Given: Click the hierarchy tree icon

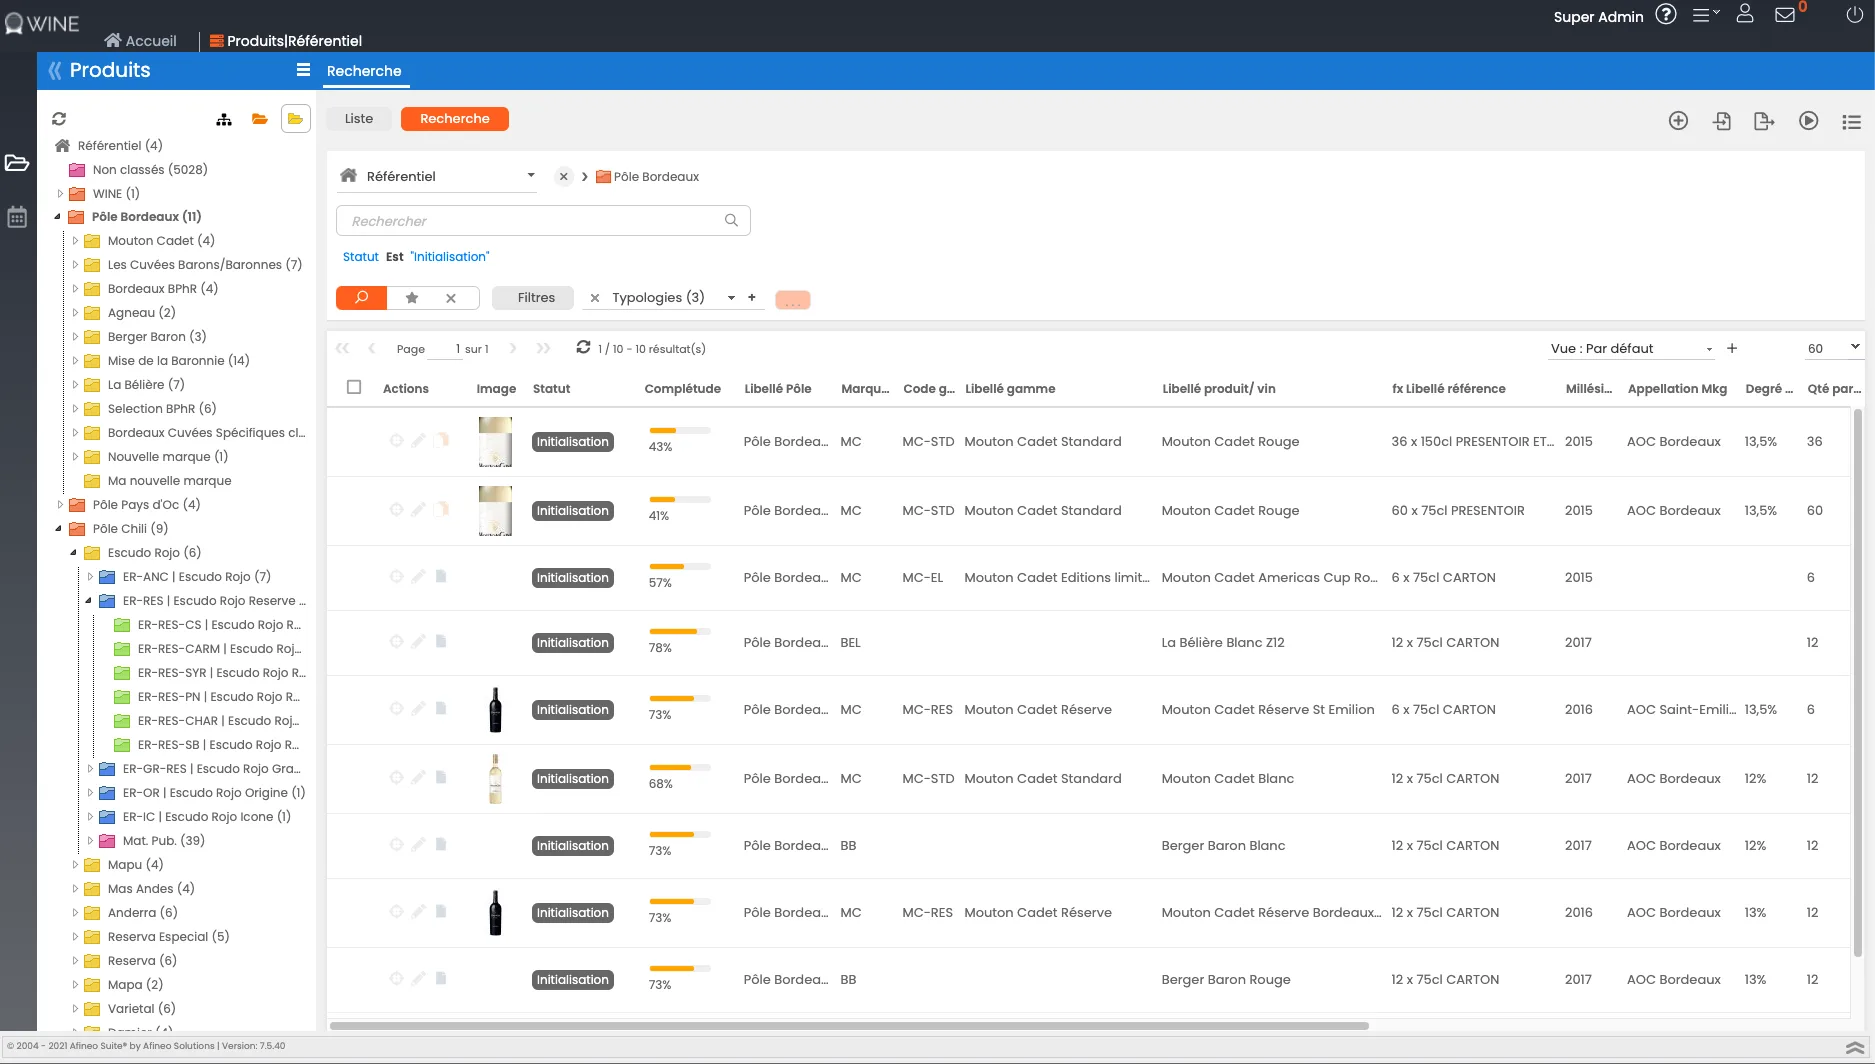Looking at the screenshot, I should pos(224,119).
